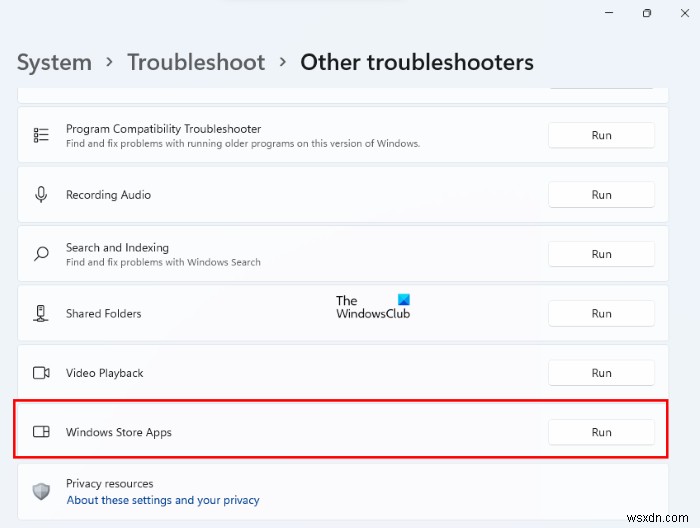
Task: Run the Shared Folders troubleshooter
Action: coord(601,313)
